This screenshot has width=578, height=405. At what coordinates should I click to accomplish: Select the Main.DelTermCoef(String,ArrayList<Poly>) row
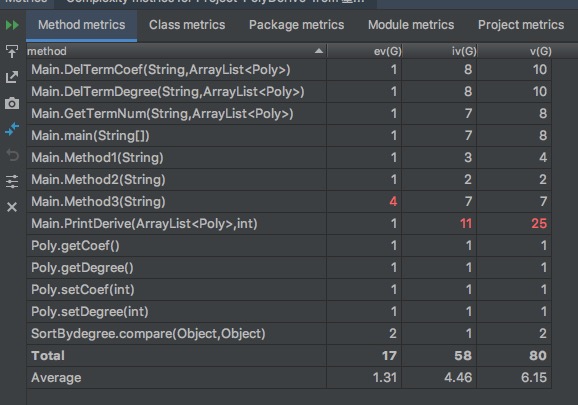[x=289, y=70]
